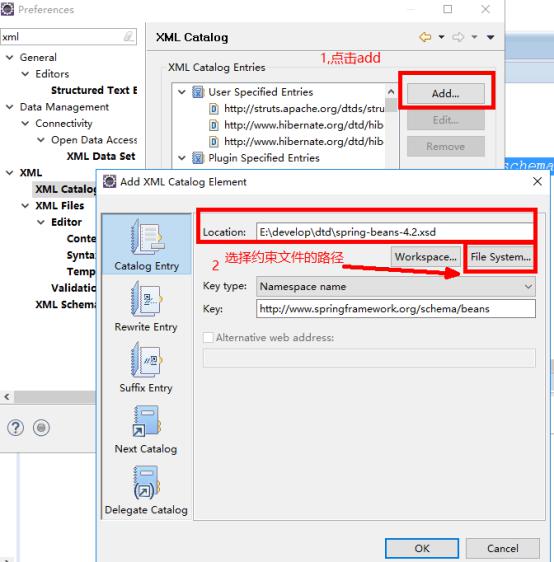Screen dimensions: 554x562
Task: Click the help question mark icon
Action: [x=15, y=428]
